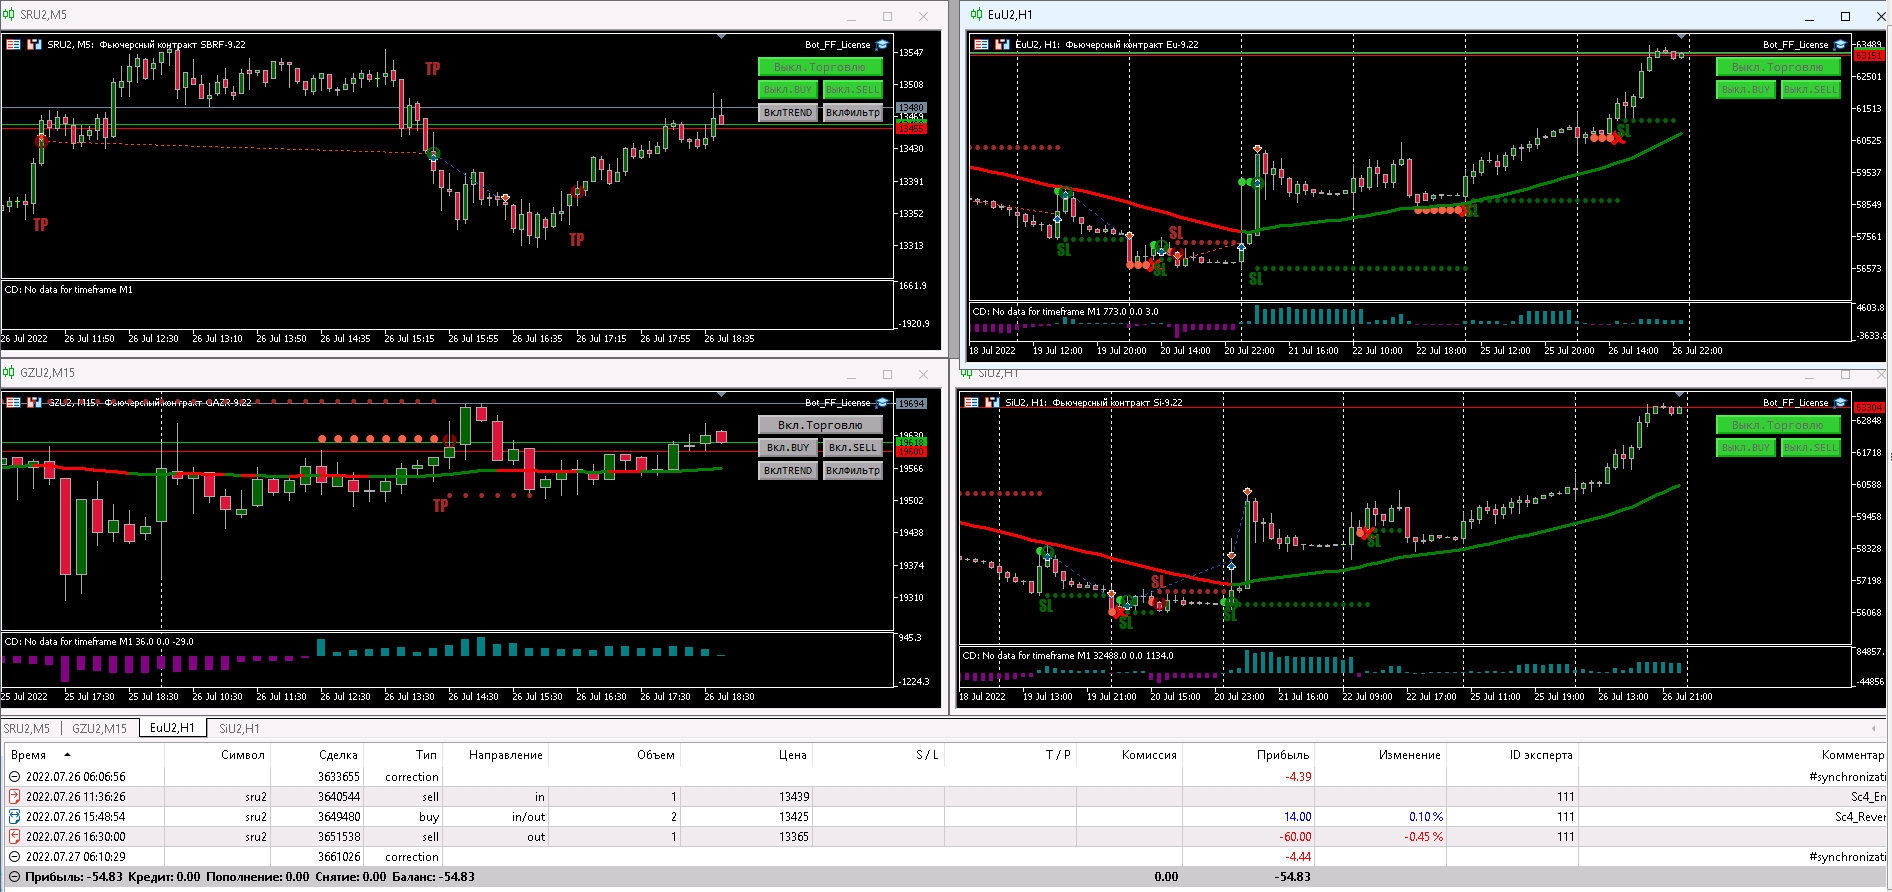Click the correction icon for 2022.07.27 06:10:29 row
1892x892 pixels.
tap(14, 857)
